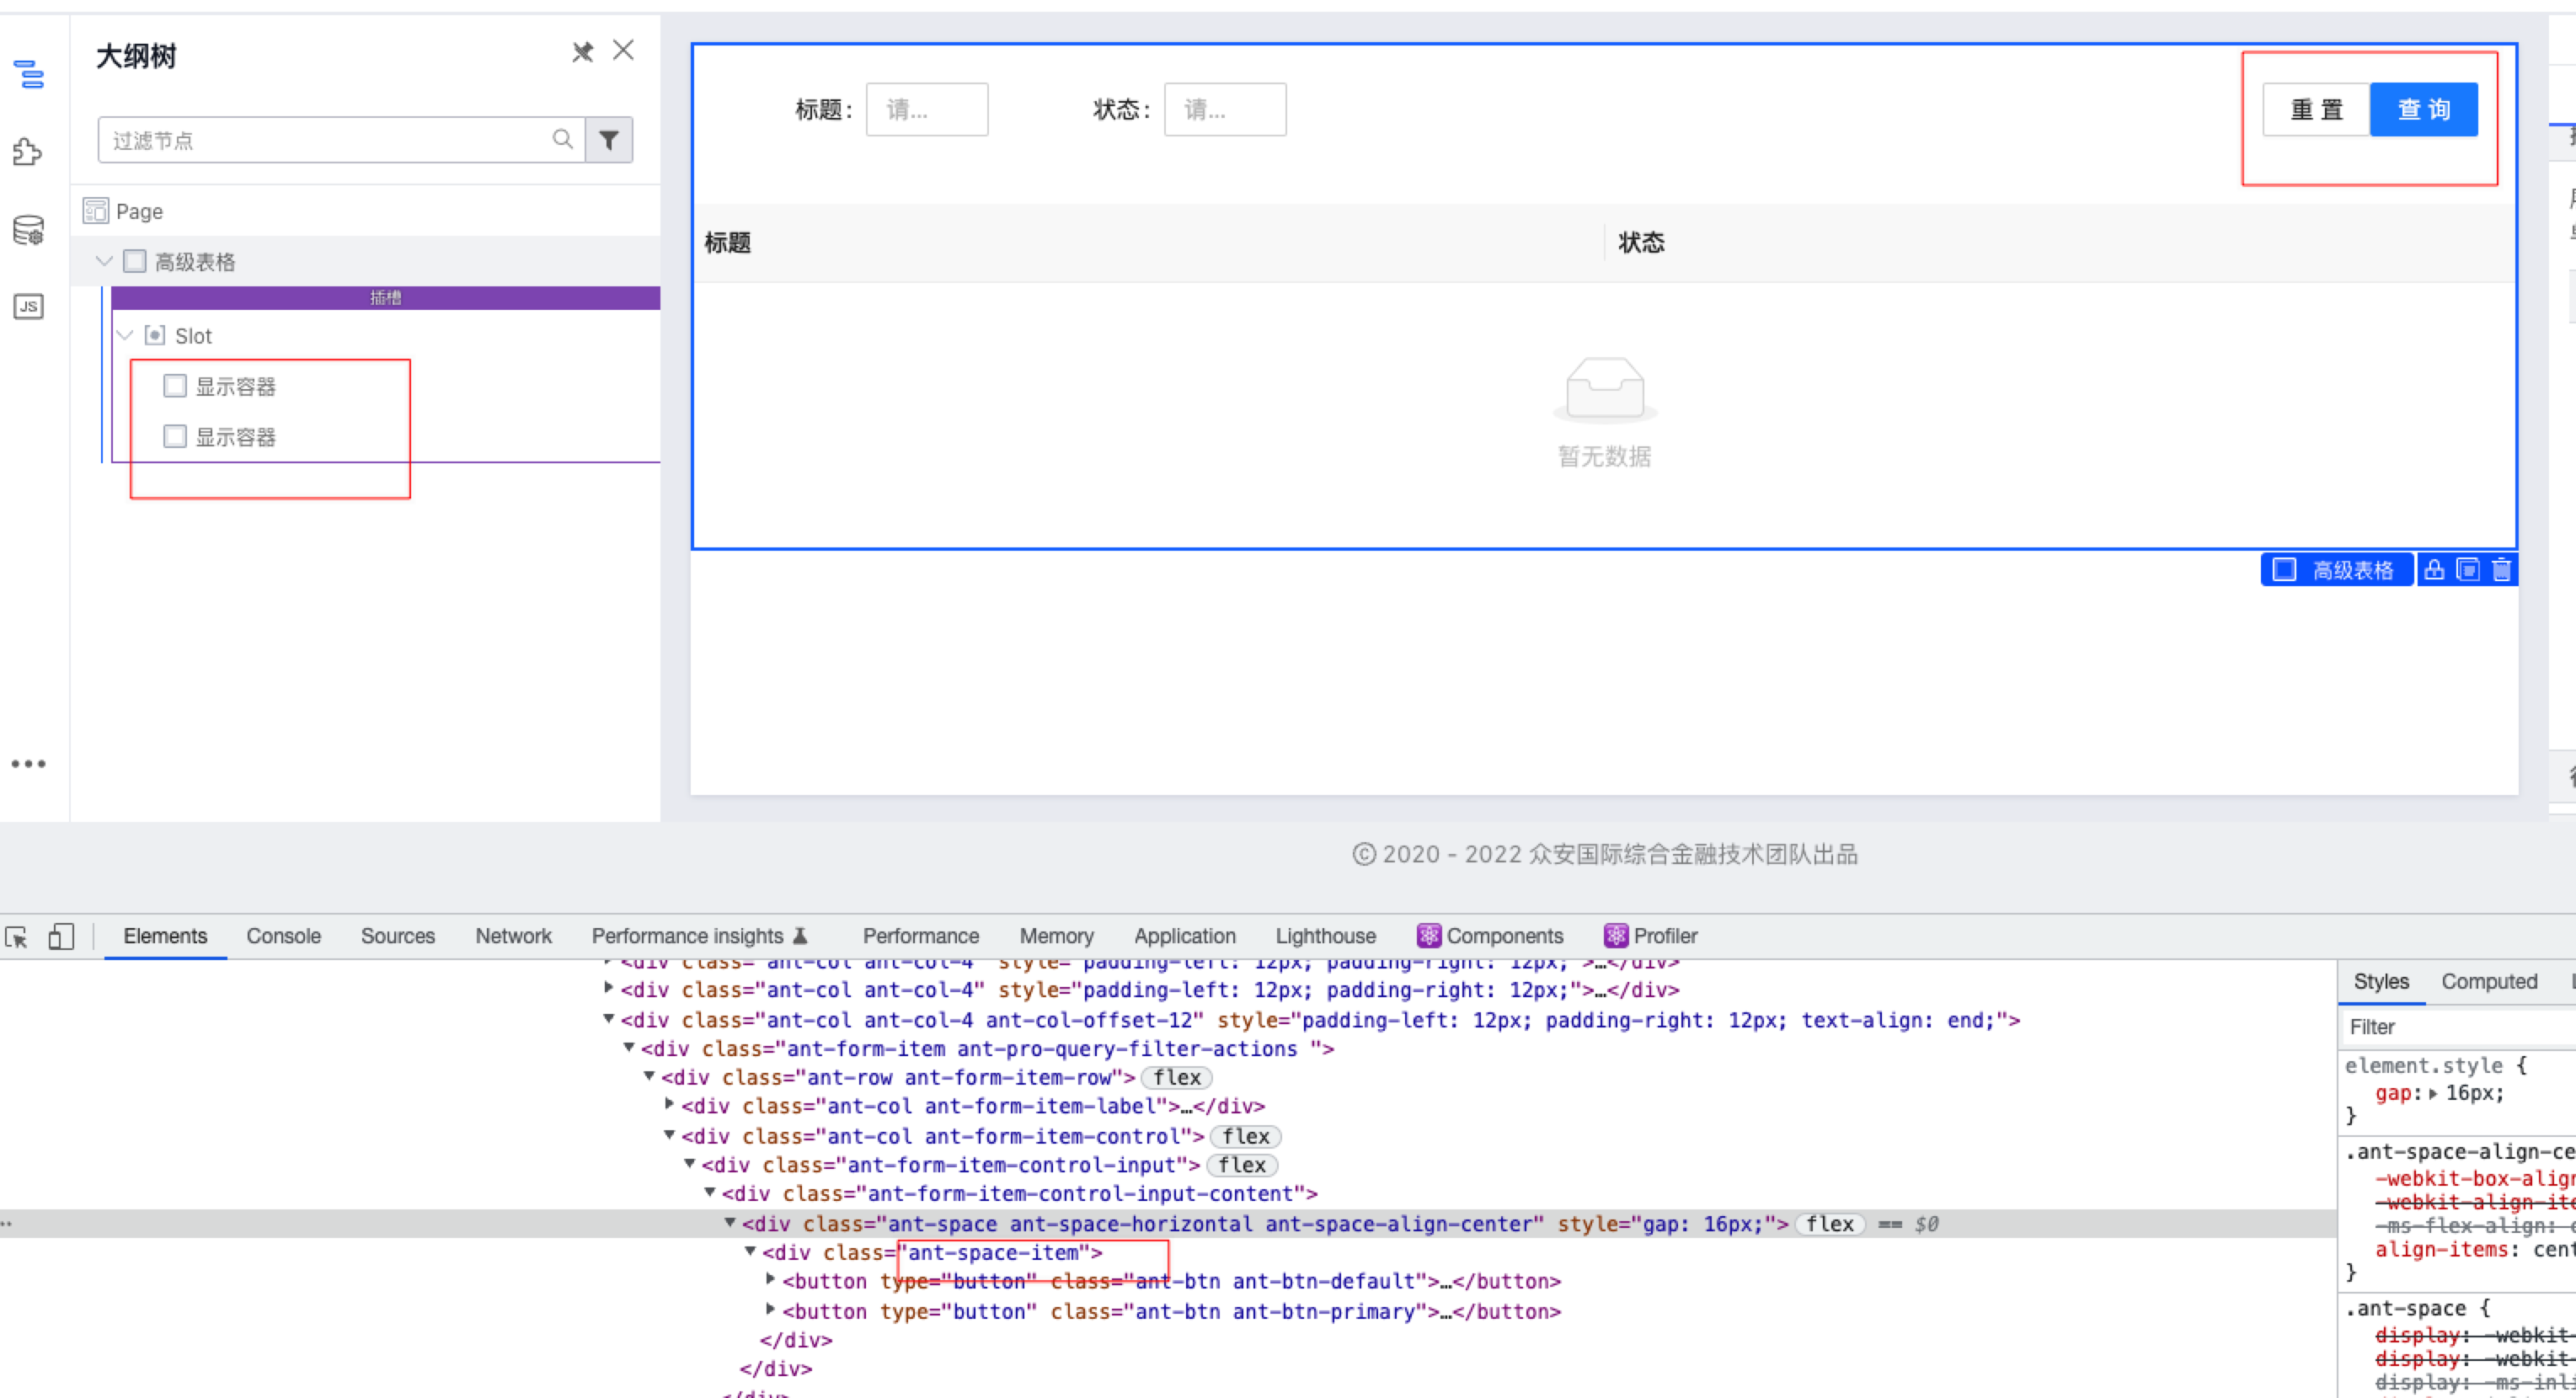Delete 高级表格 using the trash icon

pyautogui.click(x=2502, y=569)
